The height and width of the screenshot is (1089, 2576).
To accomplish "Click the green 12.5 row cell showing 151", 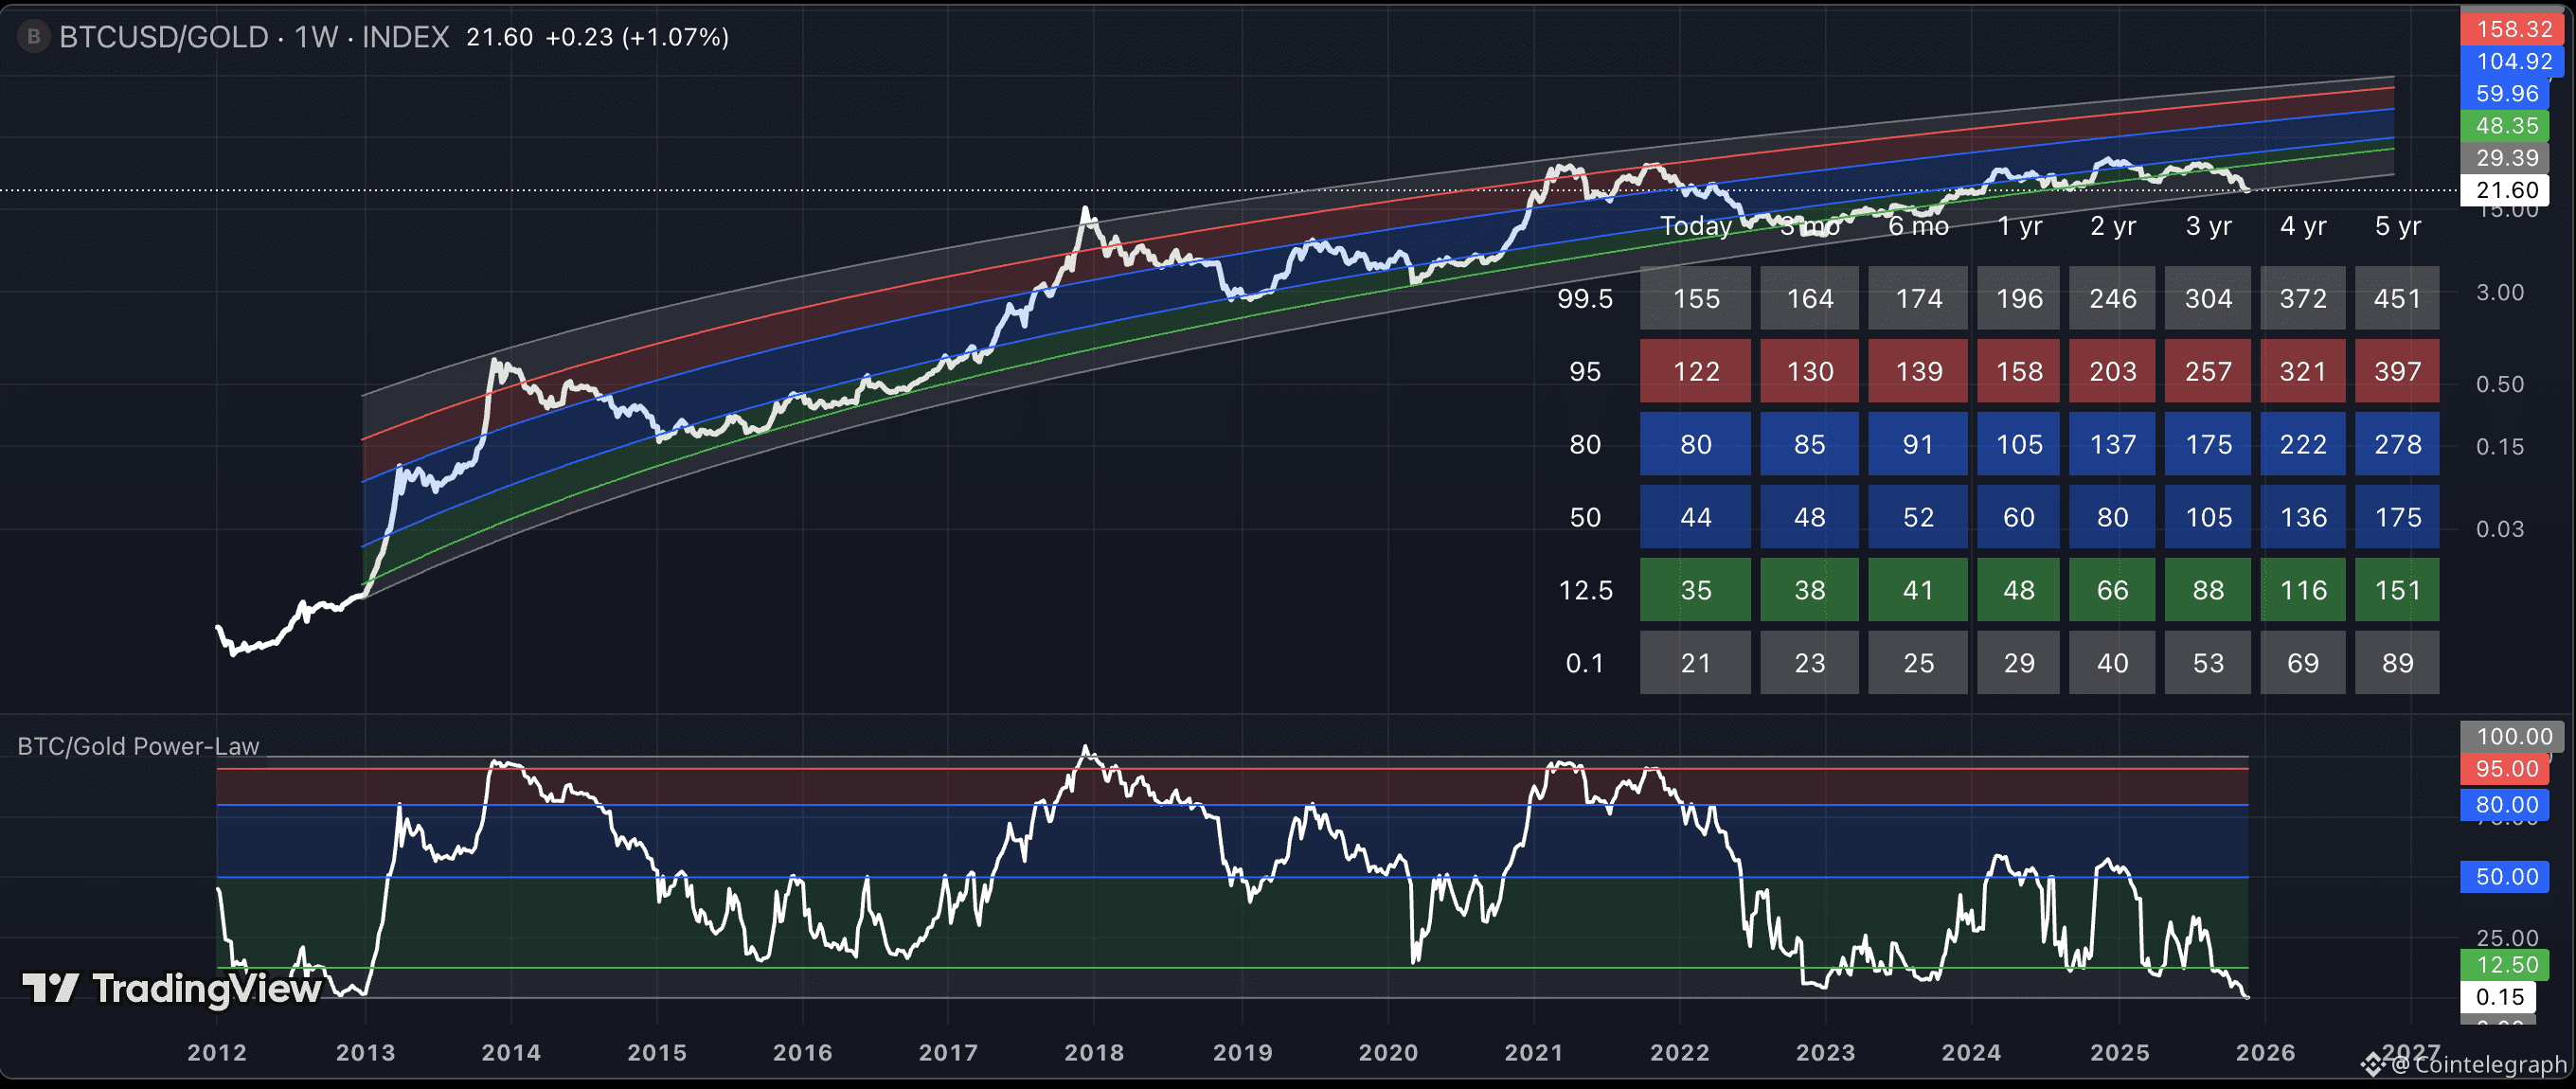I will coord(2397,590).
